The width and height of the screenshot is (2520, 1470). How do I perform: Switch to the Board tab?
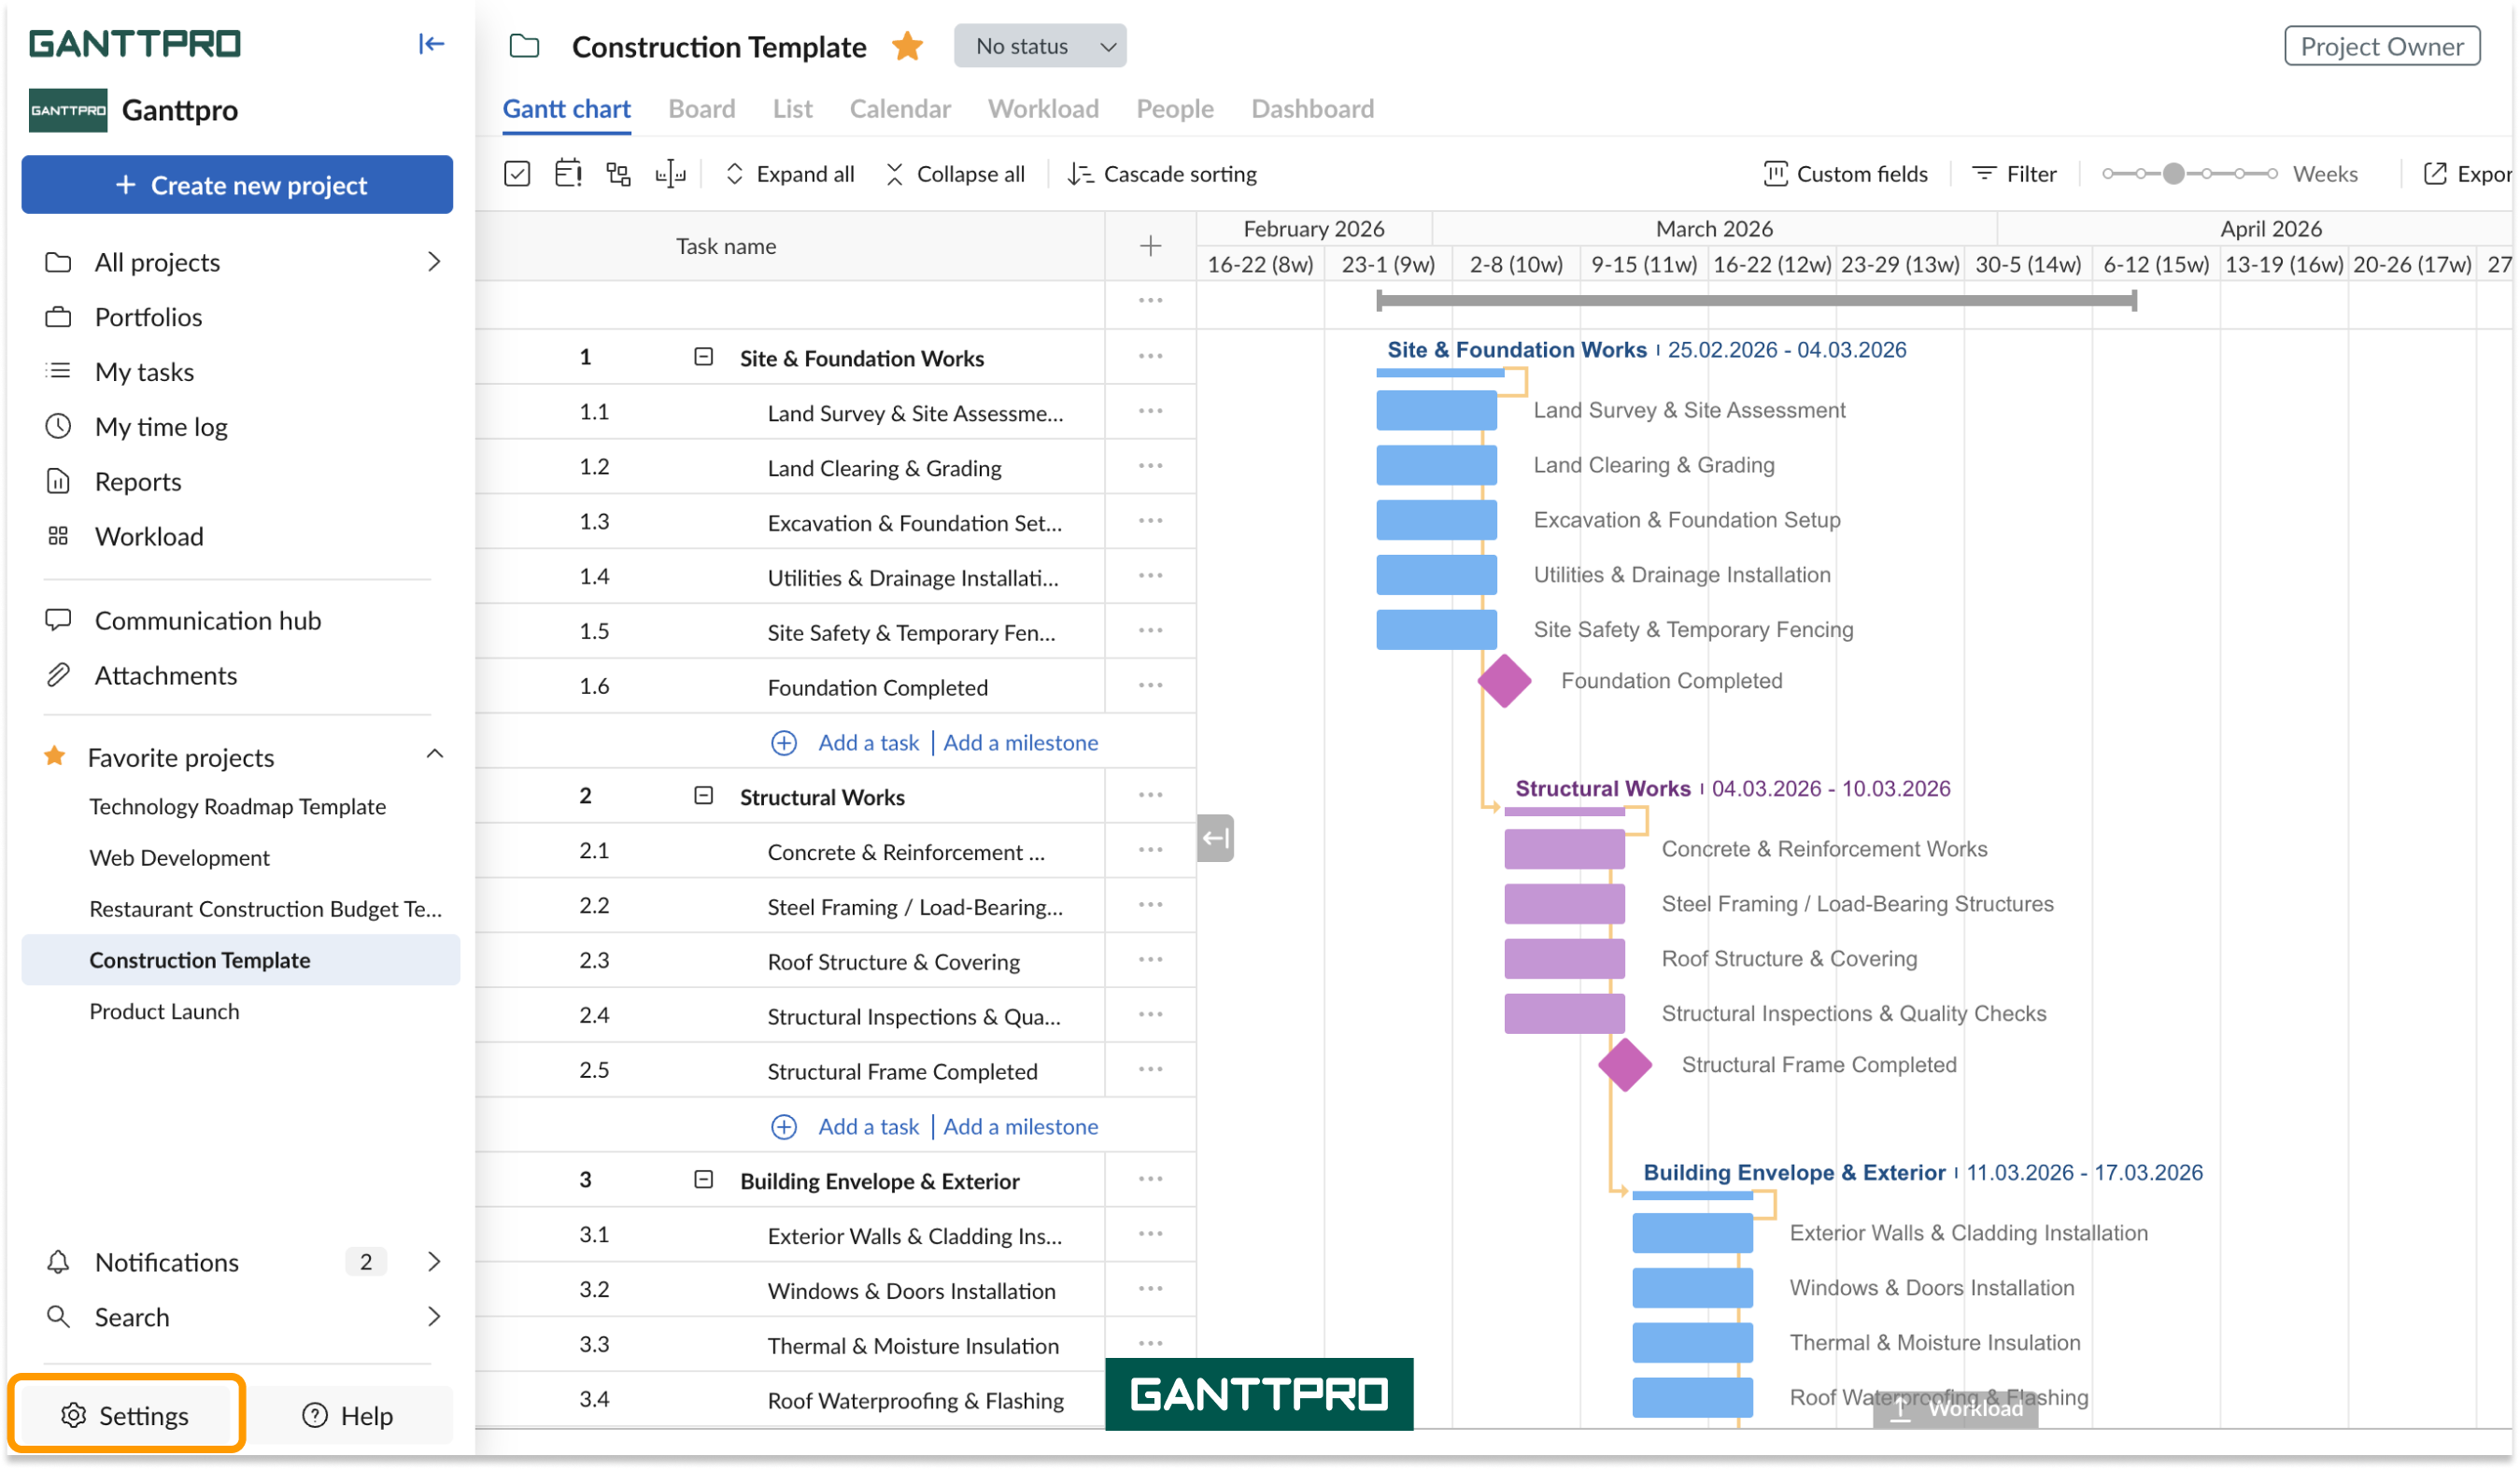(701, 108)
